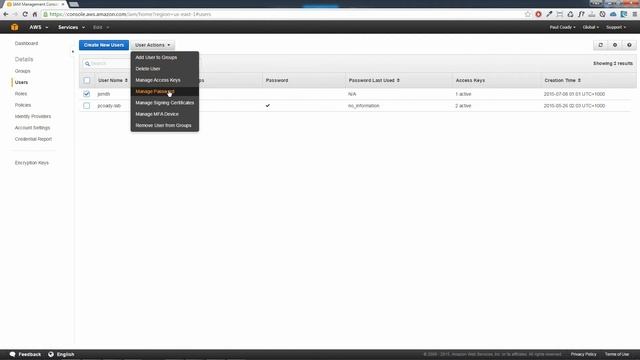Sort by Password Last Used column
The width and height of the screenshot is (640, 360).
point(374,80)
